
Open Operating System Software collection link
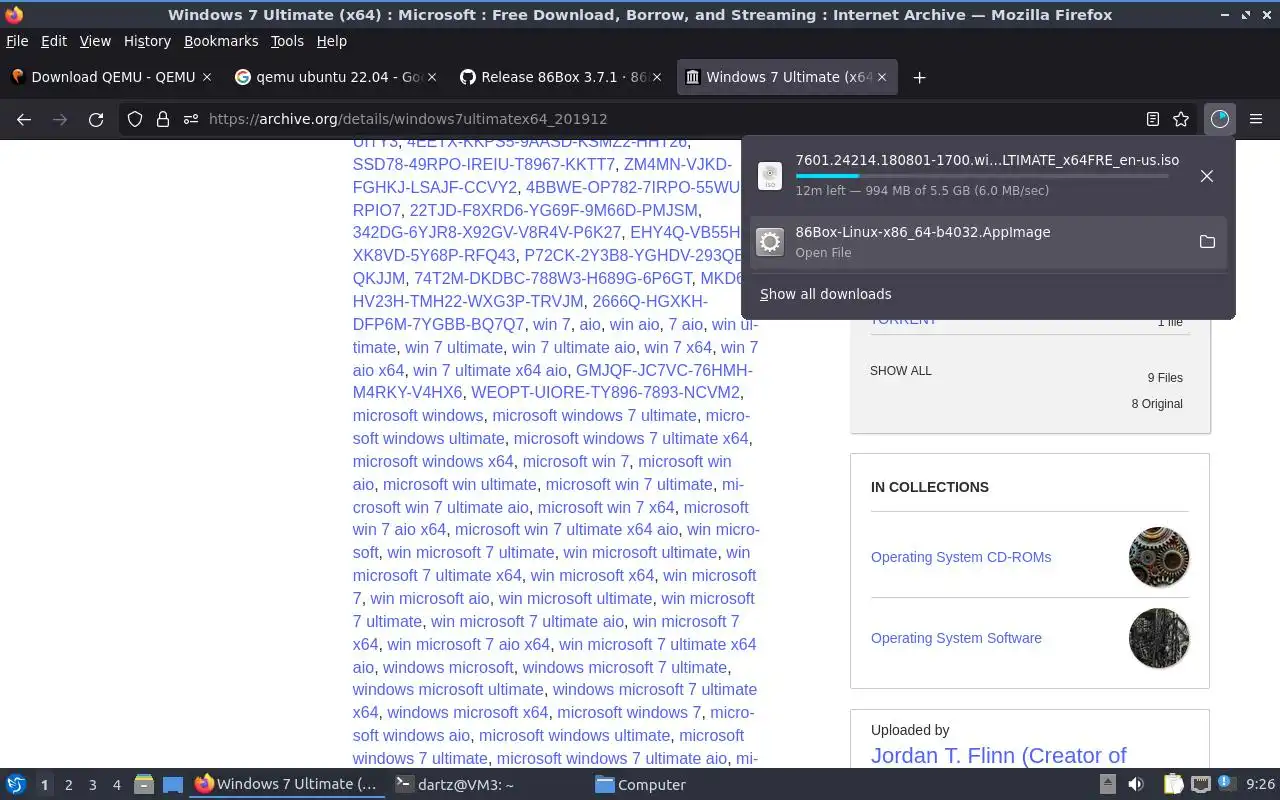(x=956, y=638)
